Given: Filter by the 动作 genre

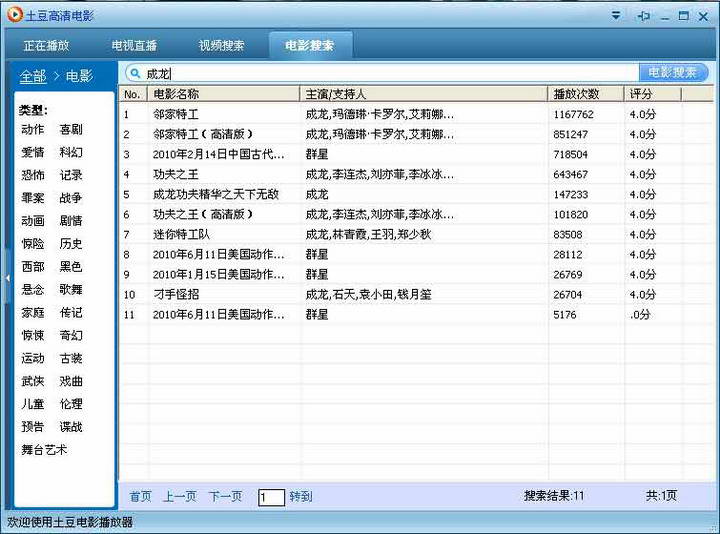Looking at the screenshot, I should (x=33, y=129).
